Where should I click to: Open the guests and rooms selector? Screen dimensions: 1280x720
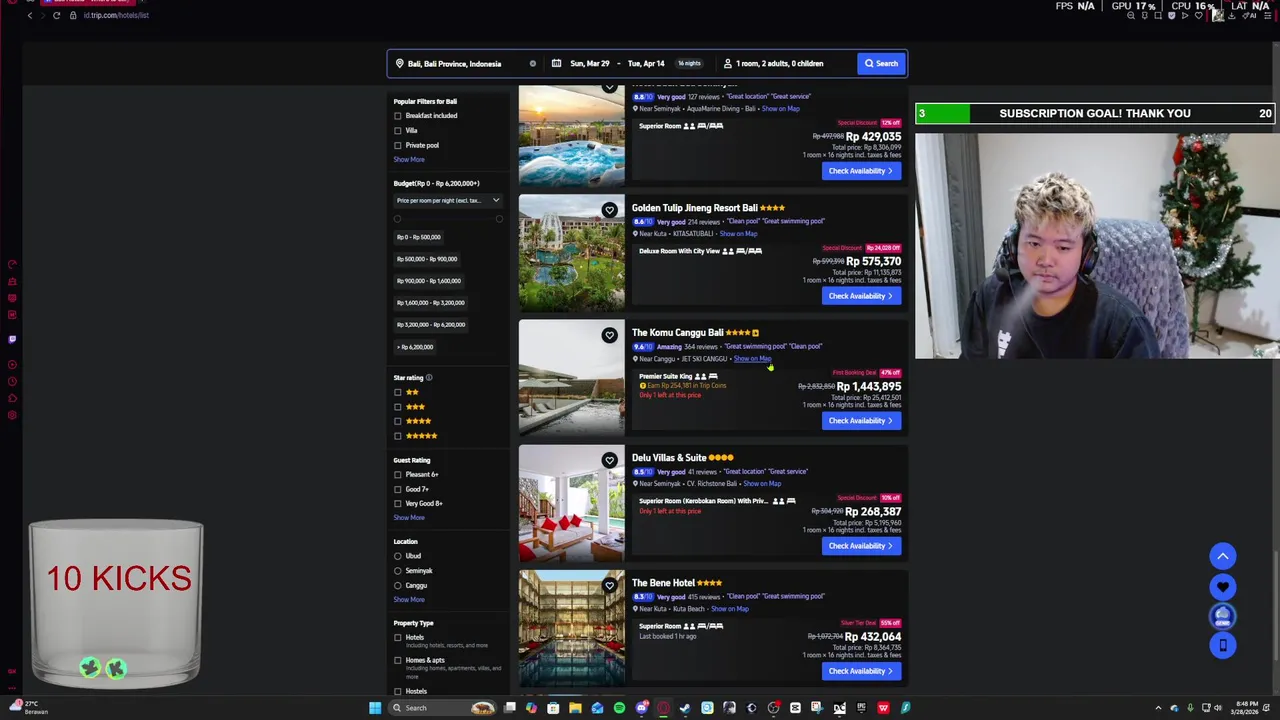click(x=780, y=63)
